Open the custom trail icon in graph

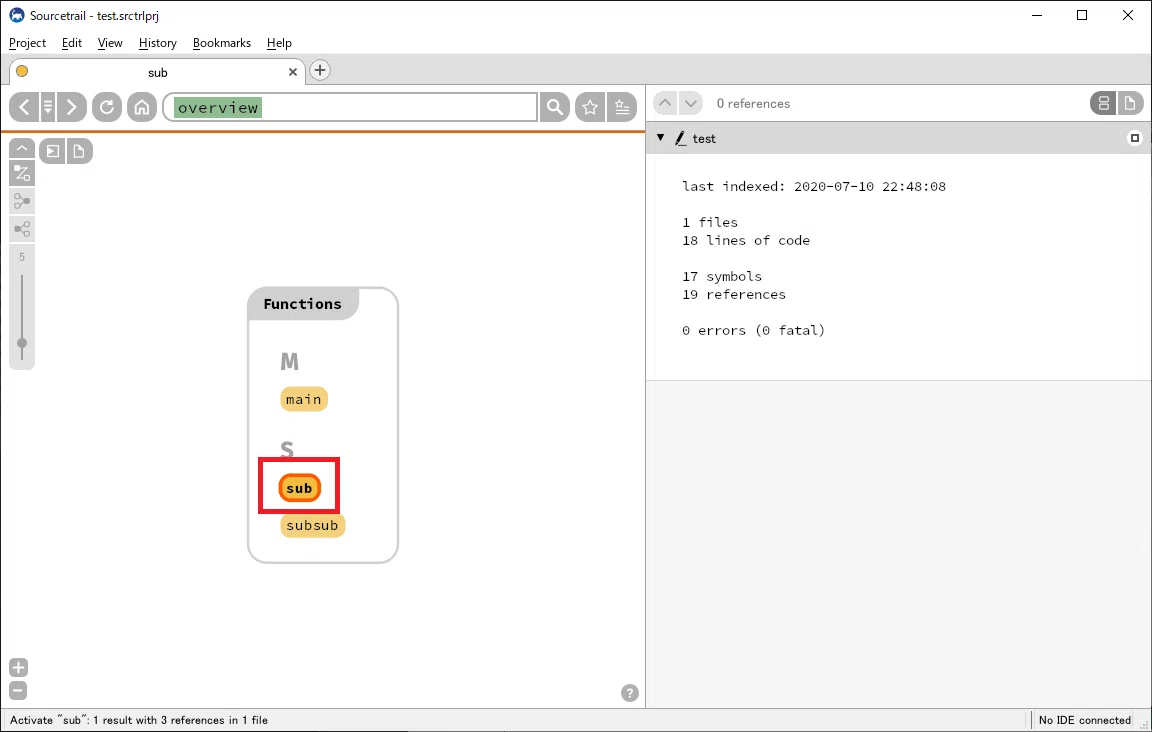pos(22,173)
